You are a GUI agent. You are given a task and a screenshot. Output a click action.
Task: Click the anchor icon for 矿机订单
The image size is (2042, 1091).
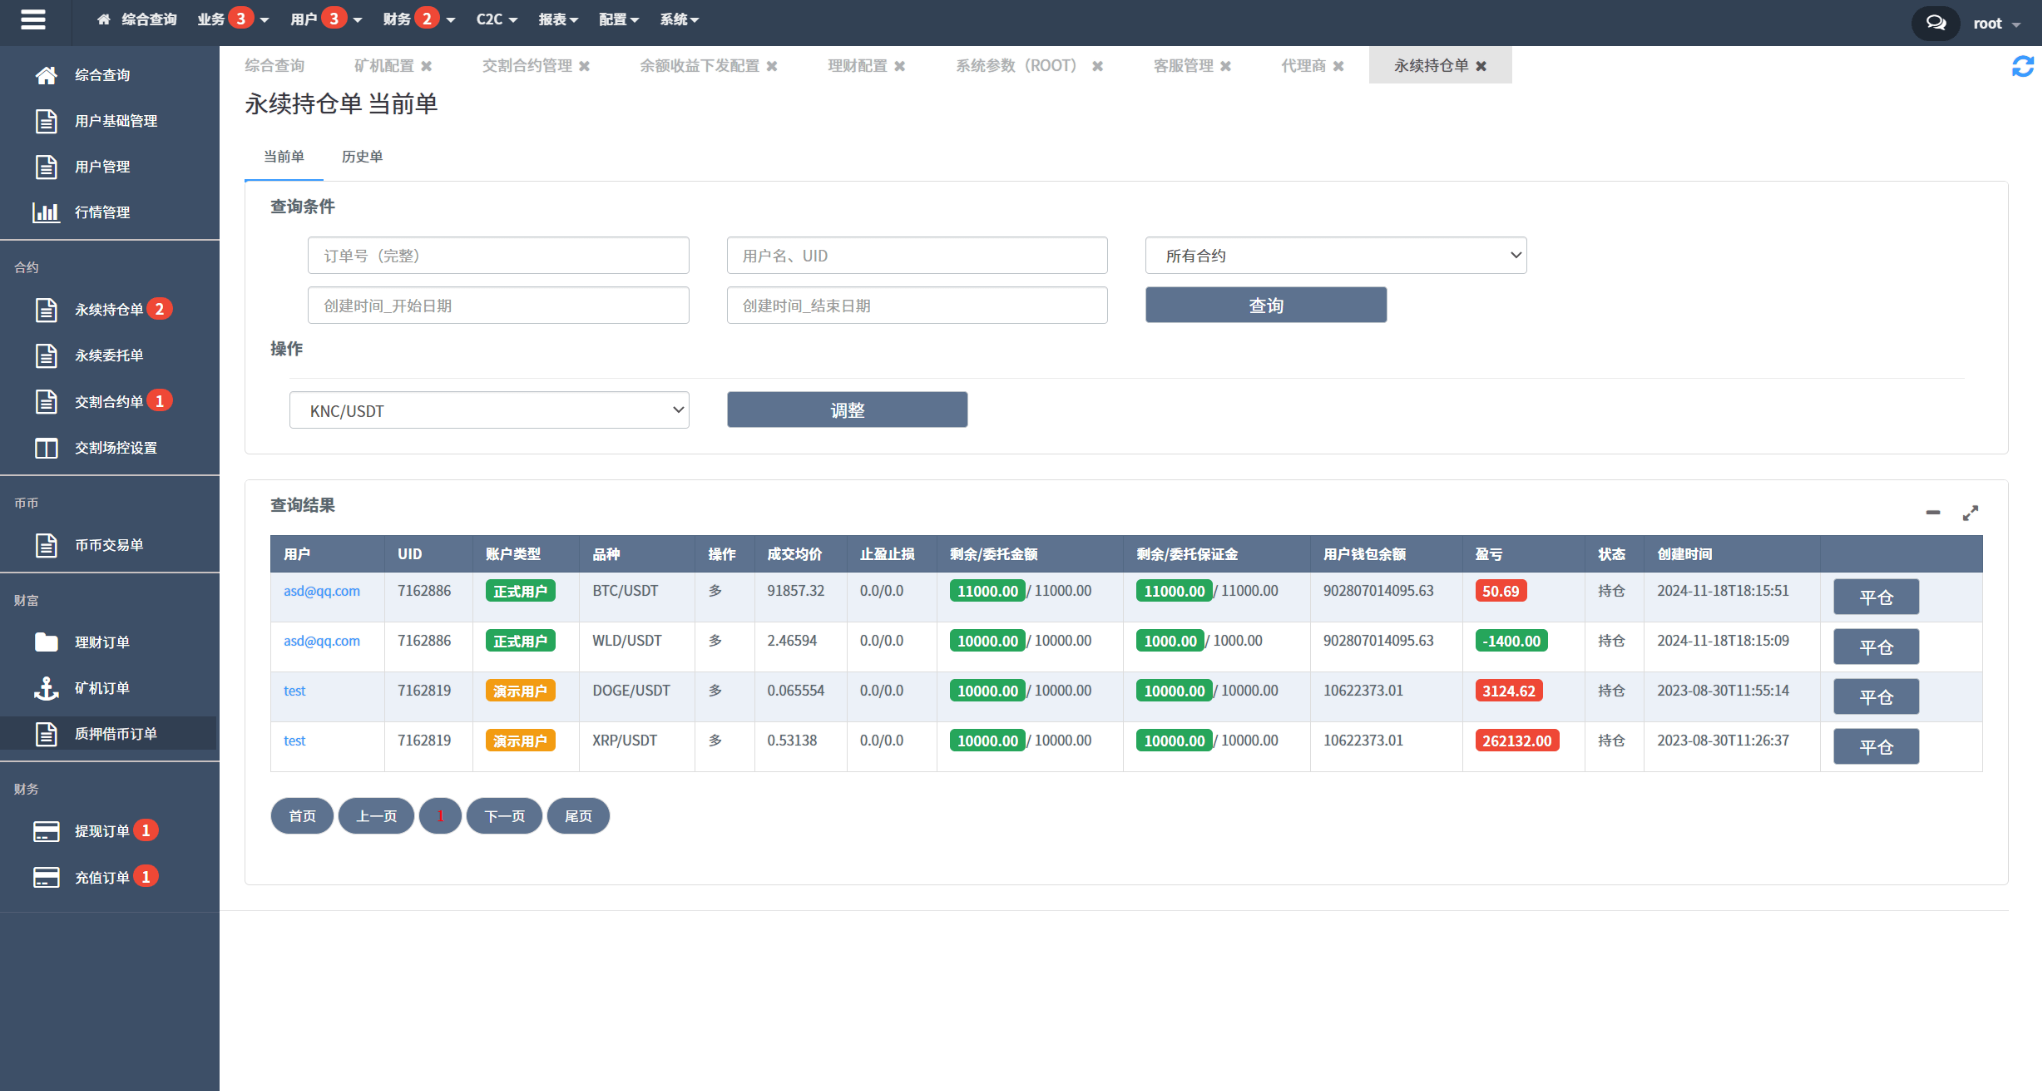click(x=46, y=688)
